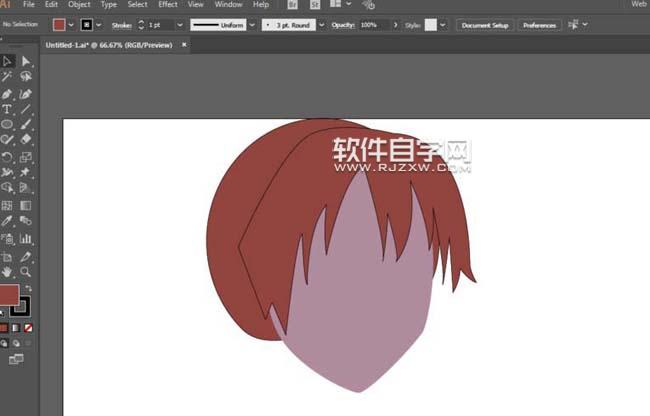This screenshot has width=650, height=416.
Task: Select the Direct Selection tool
Action: pyautogui.click(x=26, y=61)
